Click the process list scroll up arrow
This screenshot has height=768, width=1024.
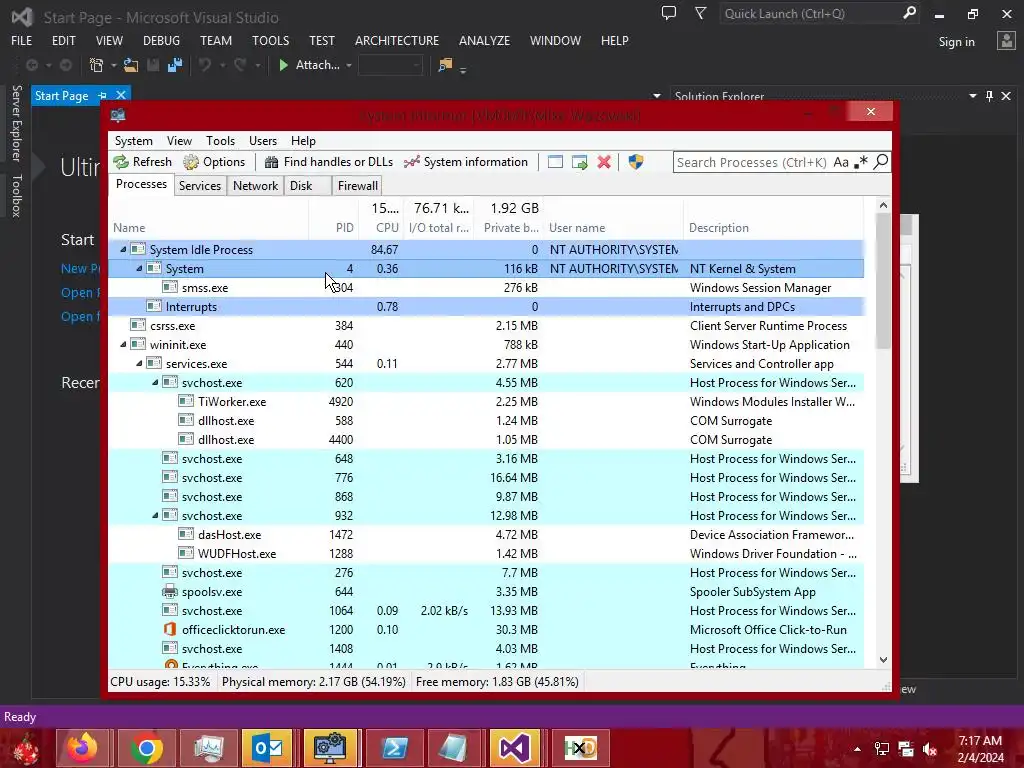tap(883, 205)
